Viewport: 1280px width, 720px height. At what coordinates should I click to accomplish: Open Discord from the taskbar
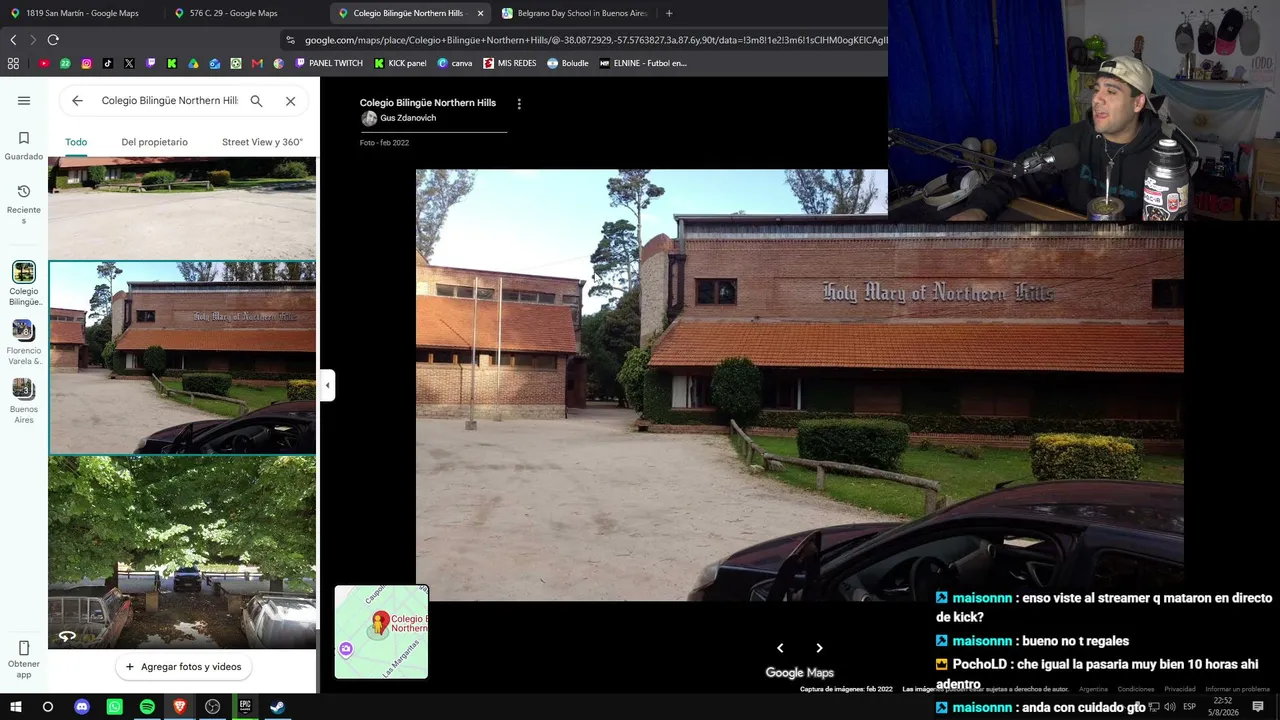pyautogui.click(x=82, y=707)
